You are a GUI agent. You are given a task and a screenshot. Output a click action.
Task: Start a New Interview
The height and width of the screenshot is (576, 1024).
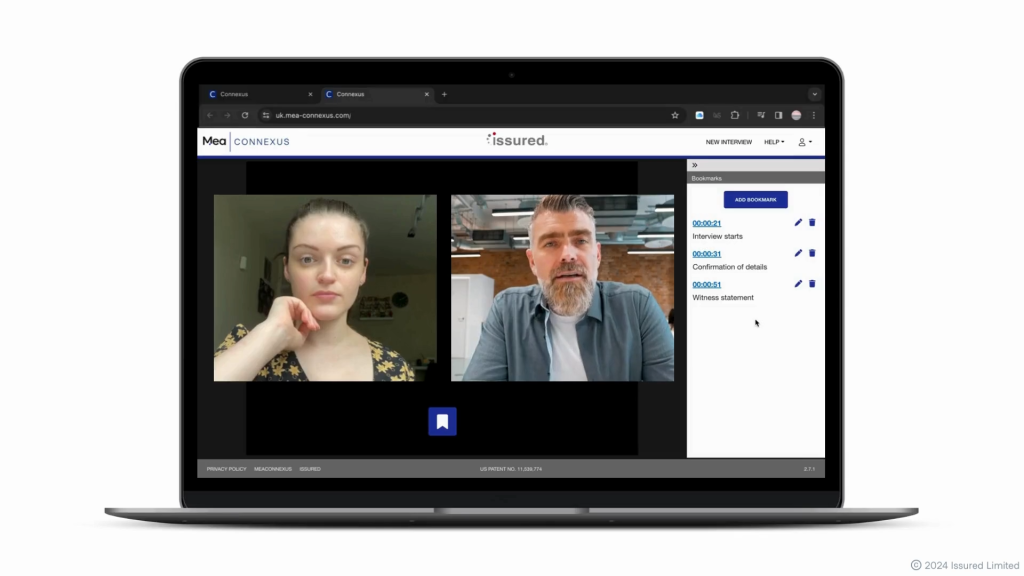click(x=728, y=142)
